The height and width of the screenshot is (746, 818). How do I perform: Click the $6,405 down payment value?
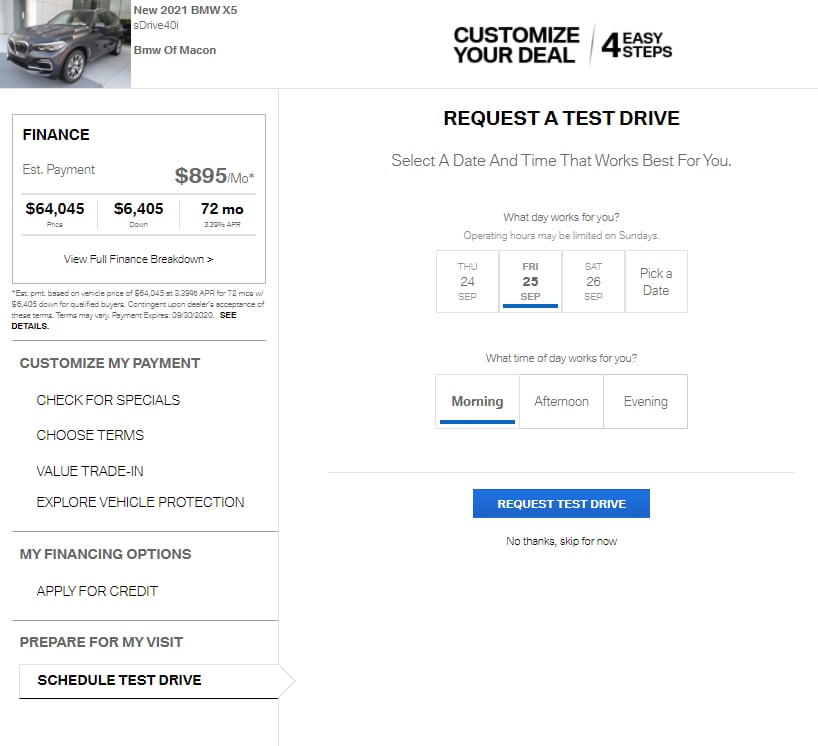138,209
